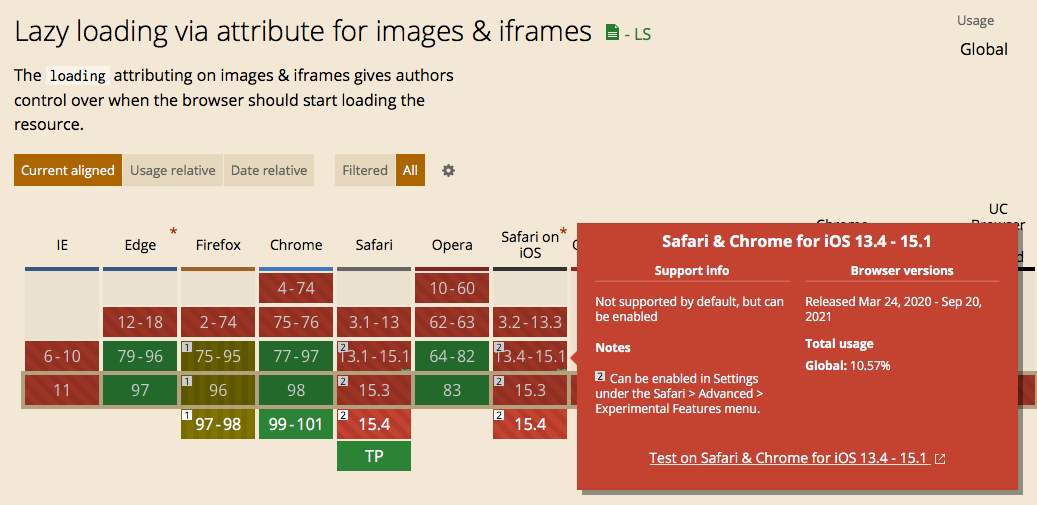Click the Browser versions tooltip heading
Image resolution: width=1037 pixels, height=505 pixels.
tap(902, 270)
